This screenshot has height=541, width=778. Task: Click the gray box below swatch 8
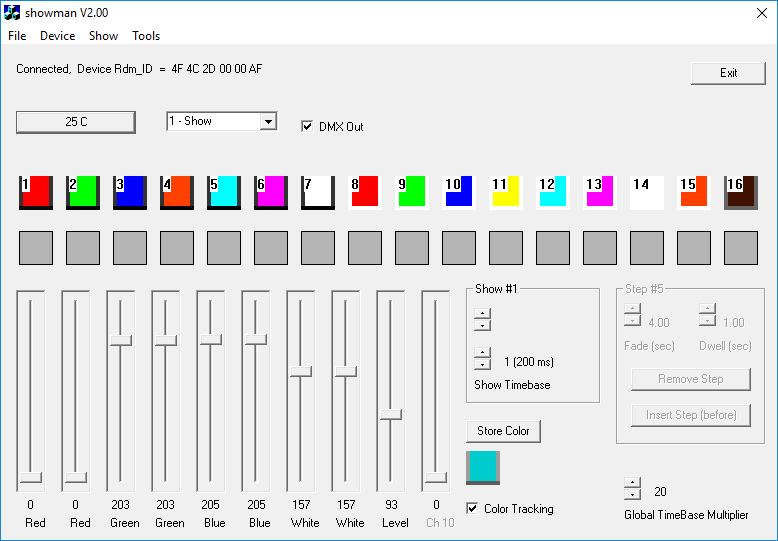(365, 248)
